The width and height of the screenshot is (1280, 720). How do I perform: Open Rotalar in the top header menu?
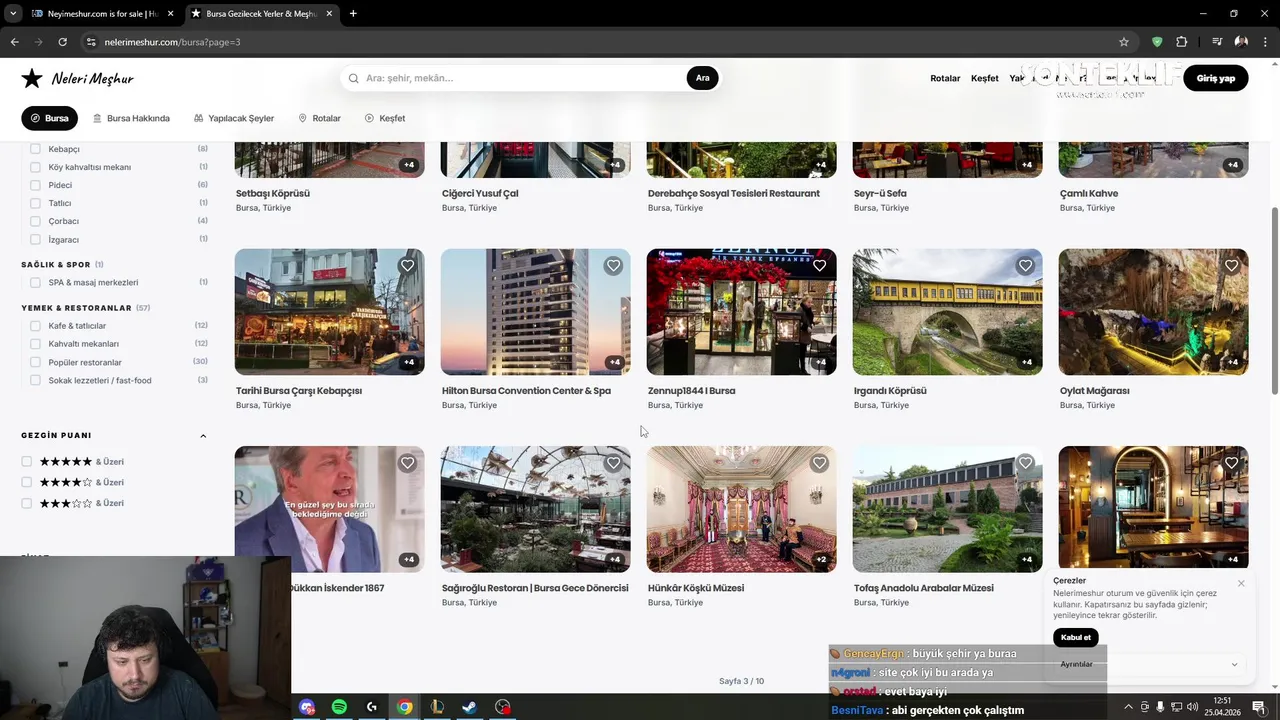click(945, 78)
